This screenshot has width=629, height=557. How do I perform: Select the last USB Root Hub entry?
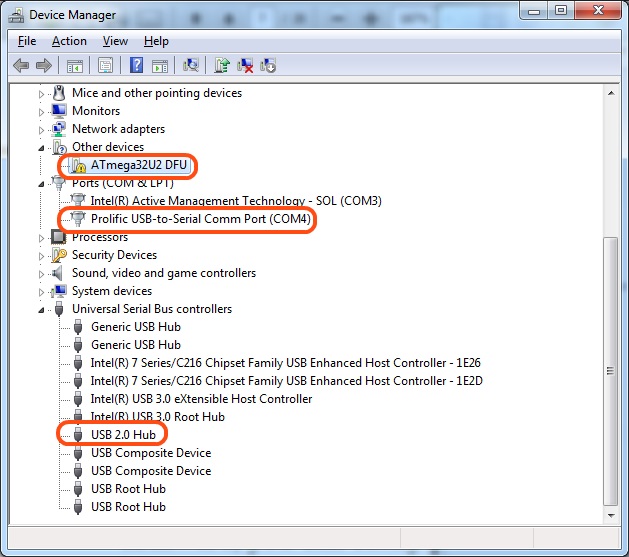tap(128, 507)
